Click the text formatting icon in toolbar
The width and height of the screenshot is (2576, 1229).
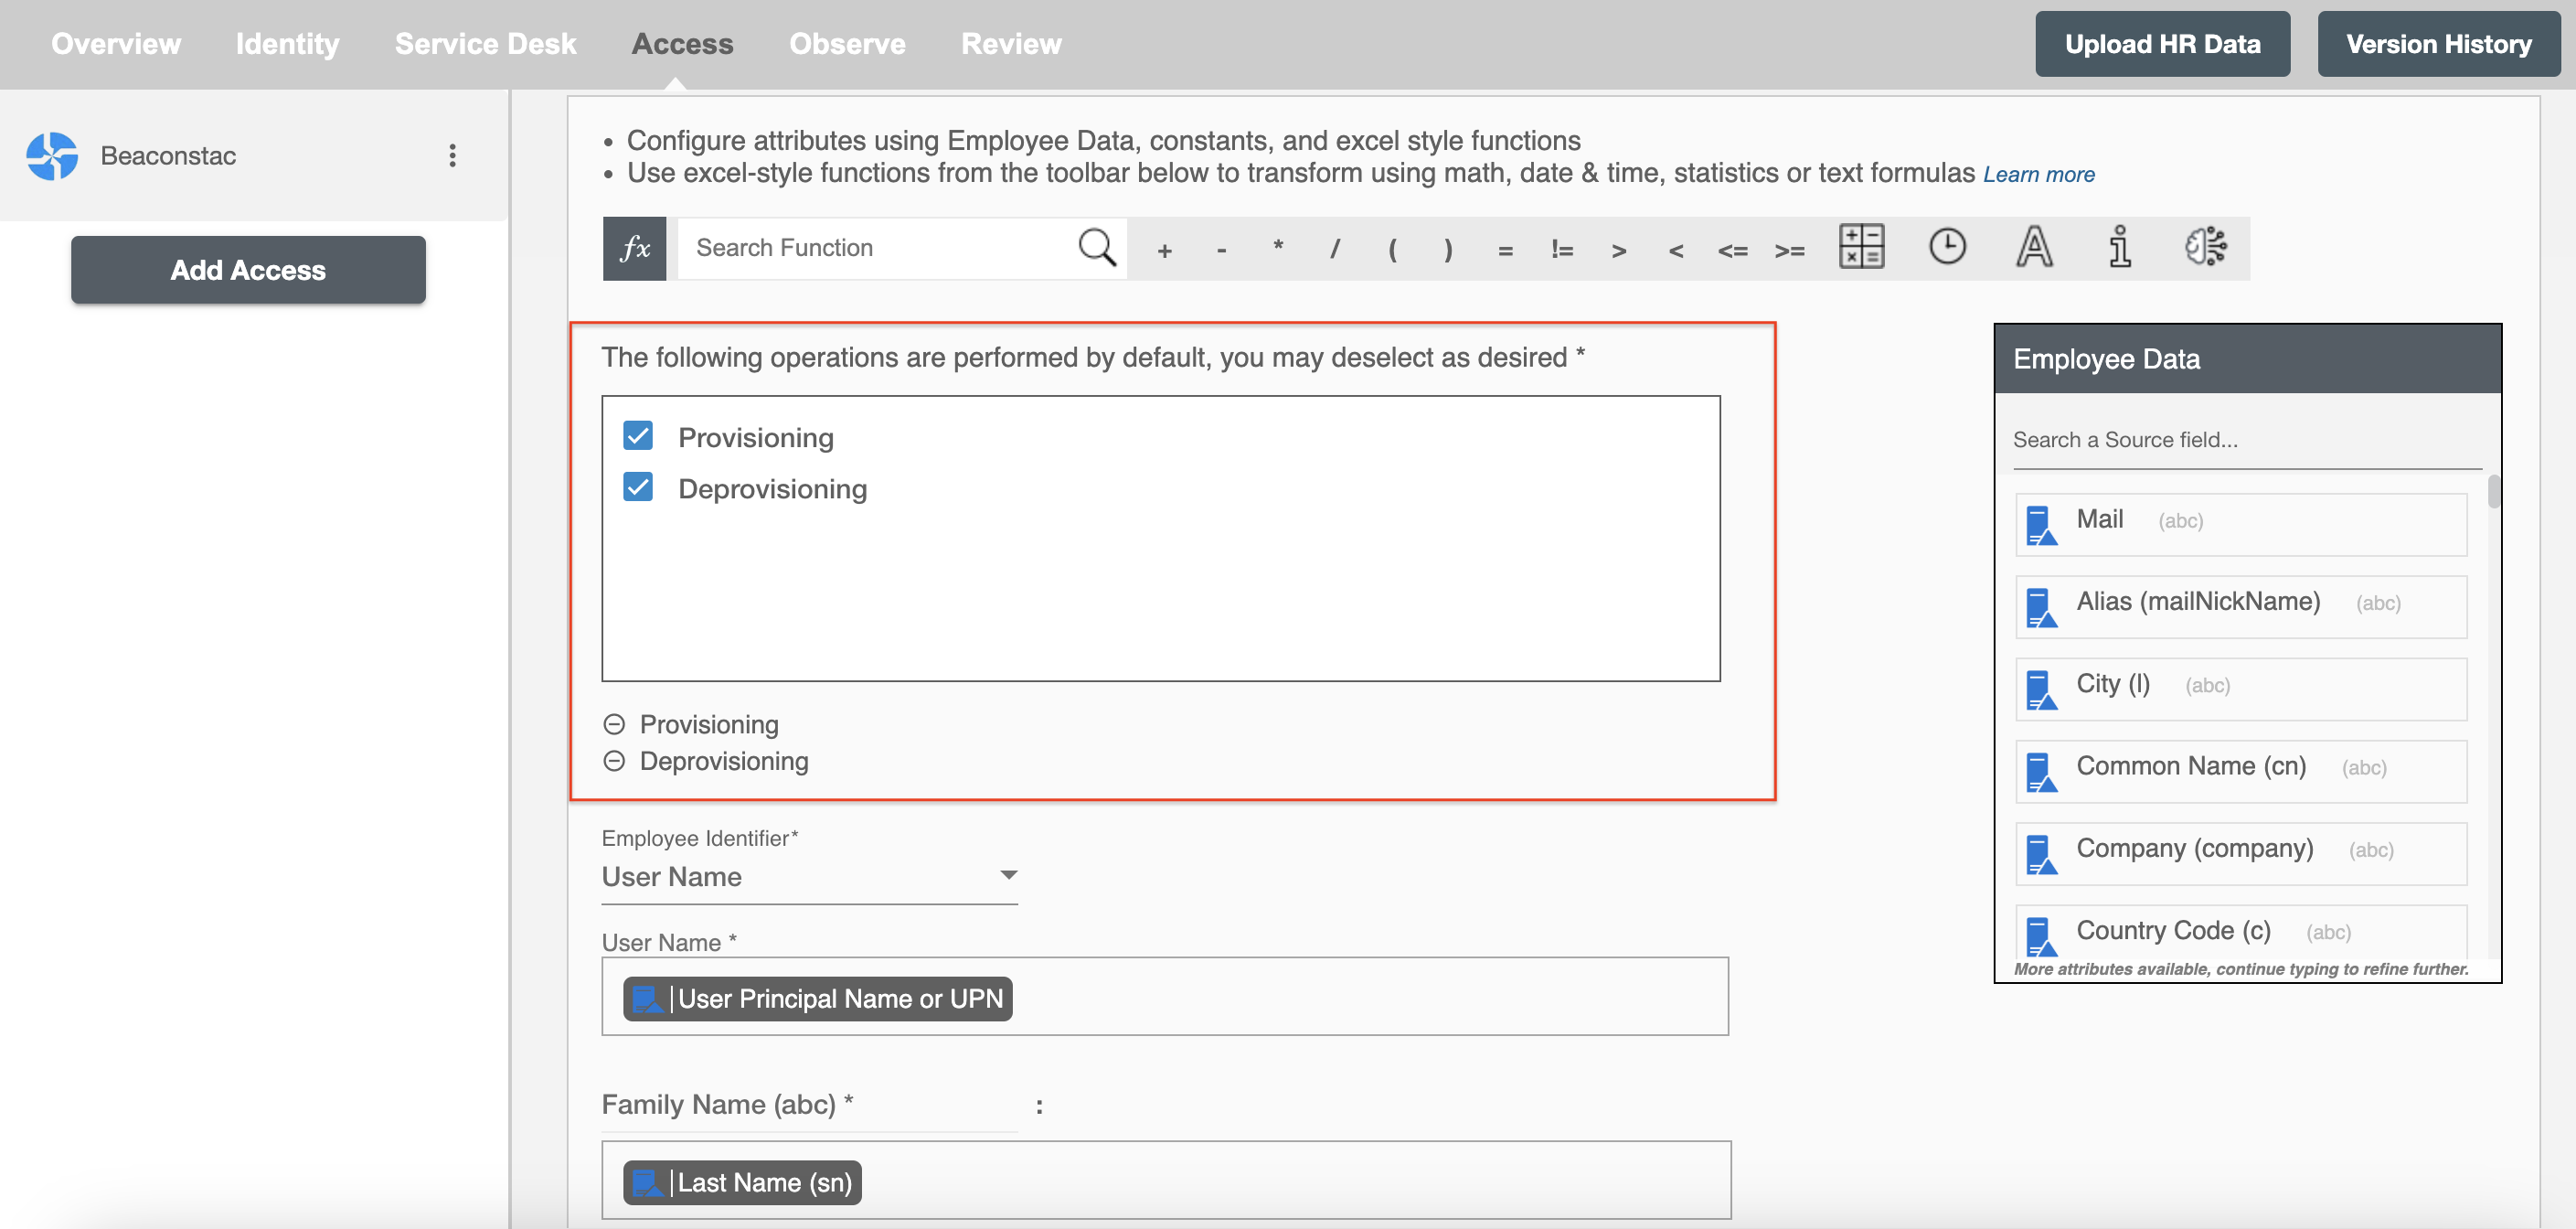[2034, 247]
